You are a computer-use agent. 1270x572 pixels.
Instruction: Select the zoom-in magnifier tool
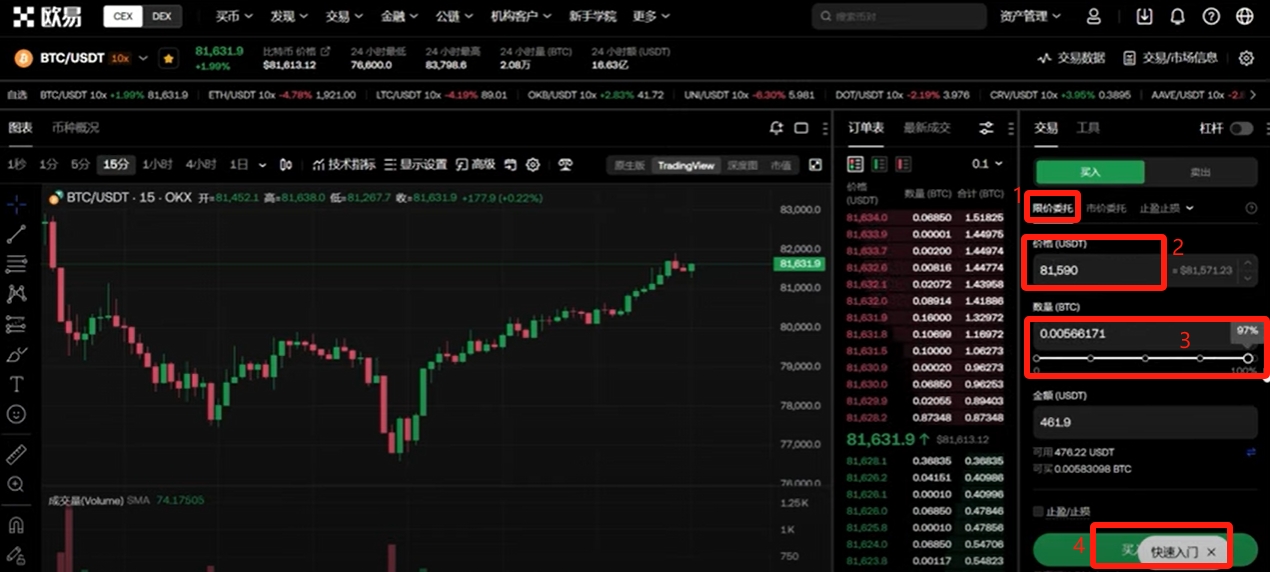(16, 485)
